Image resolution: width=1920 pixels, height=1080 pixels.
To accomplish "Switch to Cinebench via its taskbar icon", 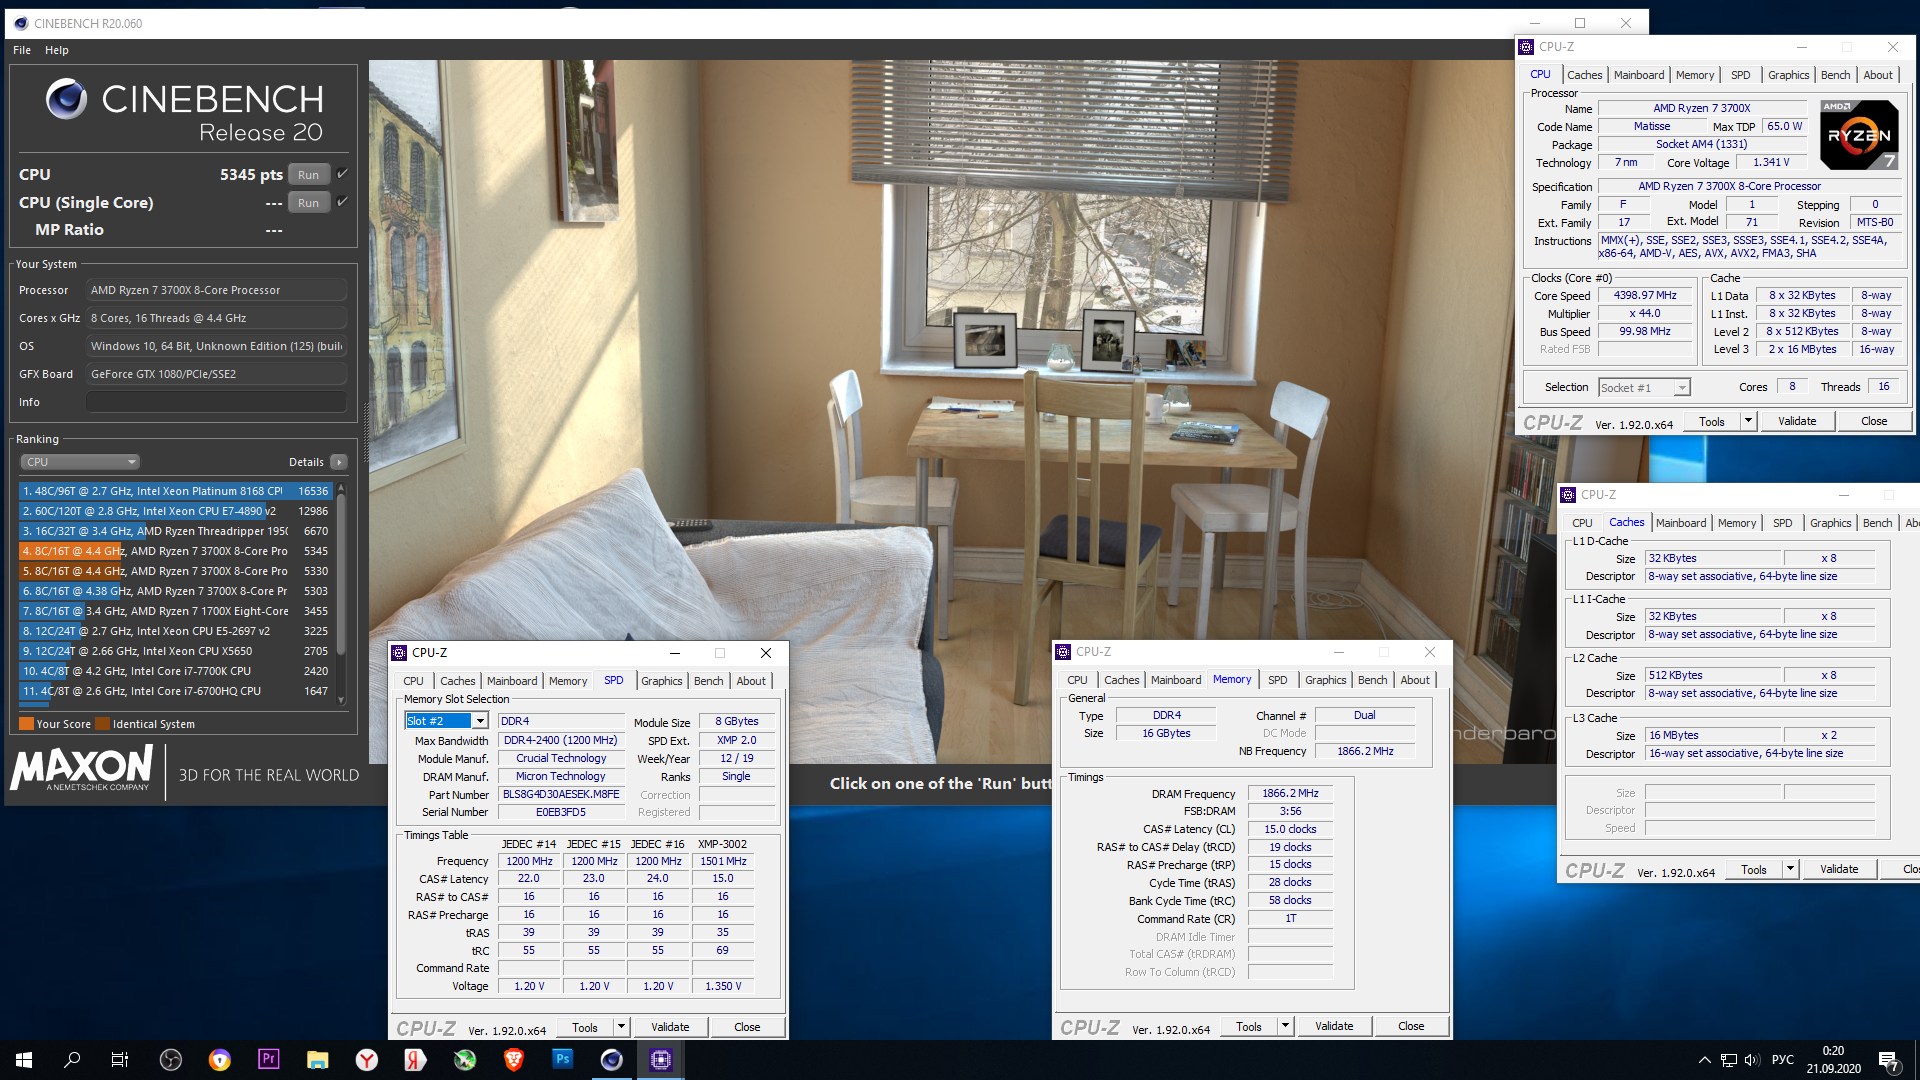I will 612,1060.
